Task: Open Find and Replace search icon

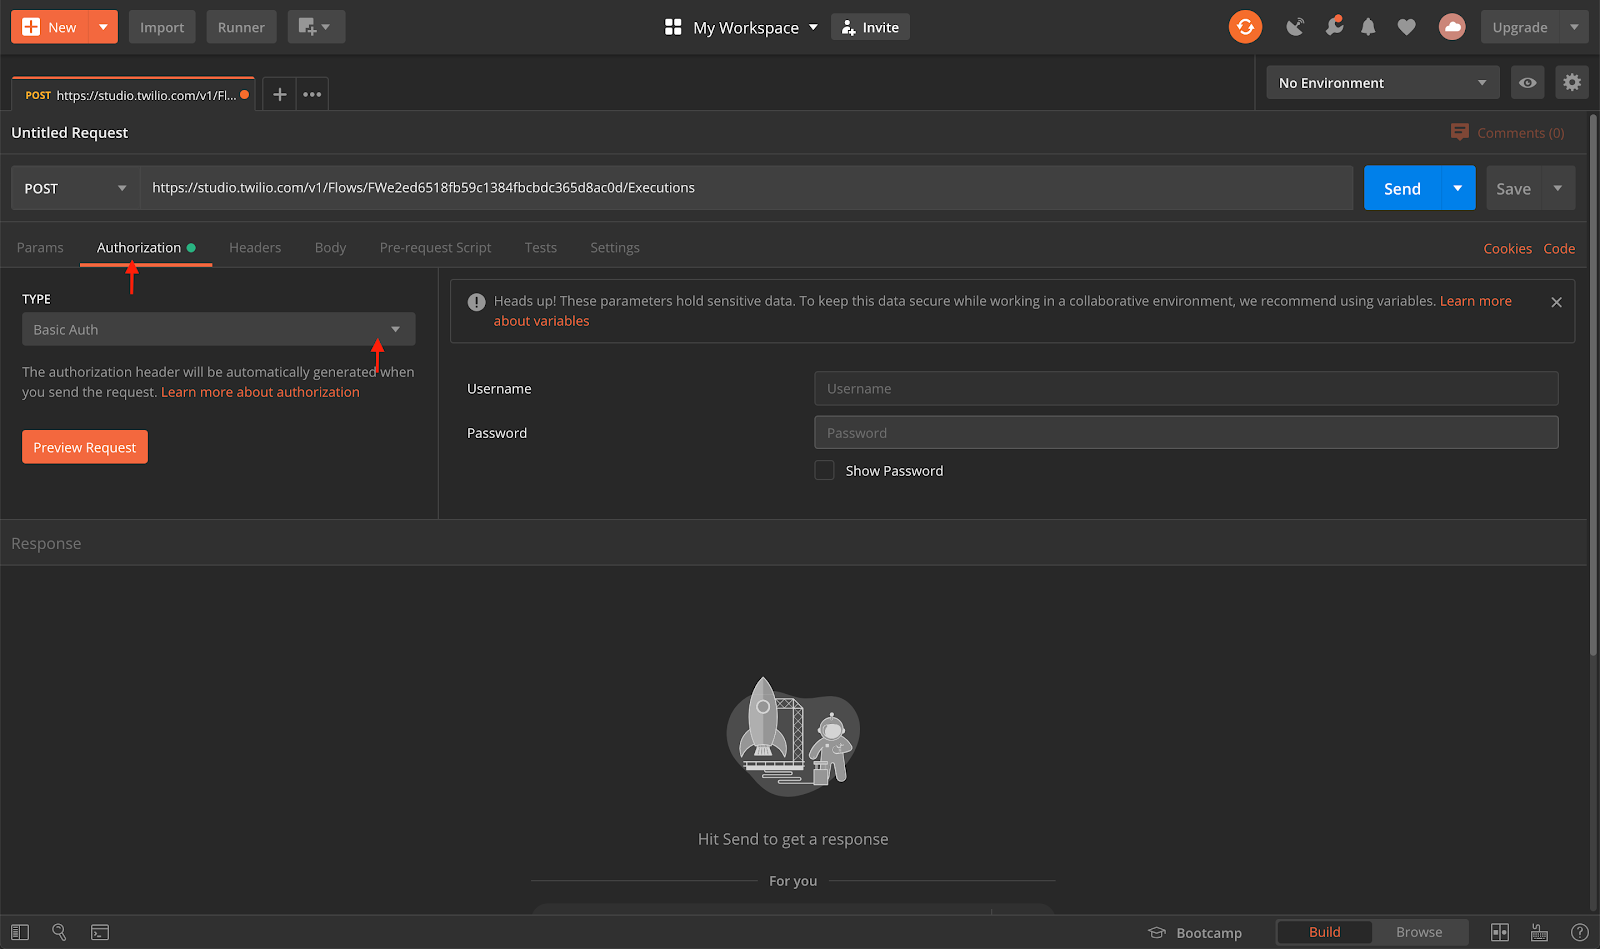Action: click(59, 932)
